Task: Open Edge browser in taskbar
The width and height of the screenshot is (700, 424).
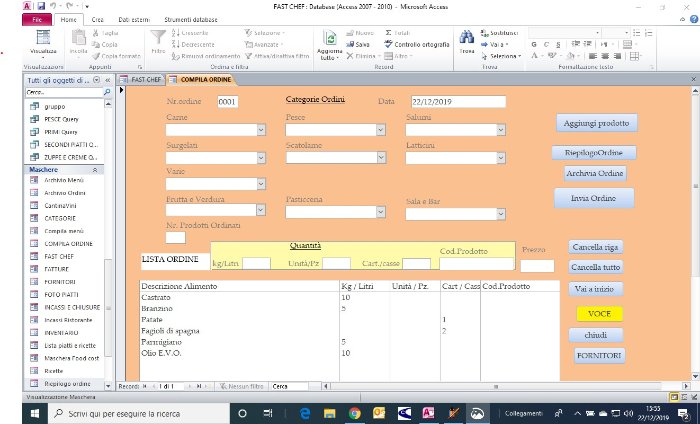Action: 305,413
